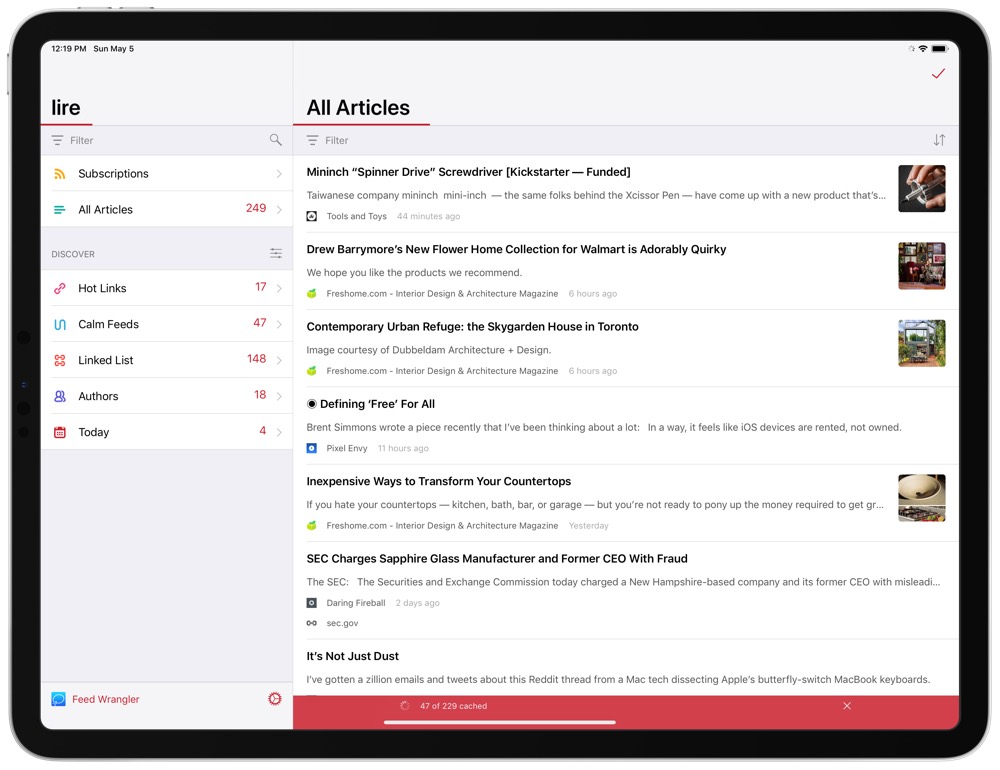Select Calm Feeds in the sidebar
Viewport: 1000px width, 770px height.
point(167,324)
